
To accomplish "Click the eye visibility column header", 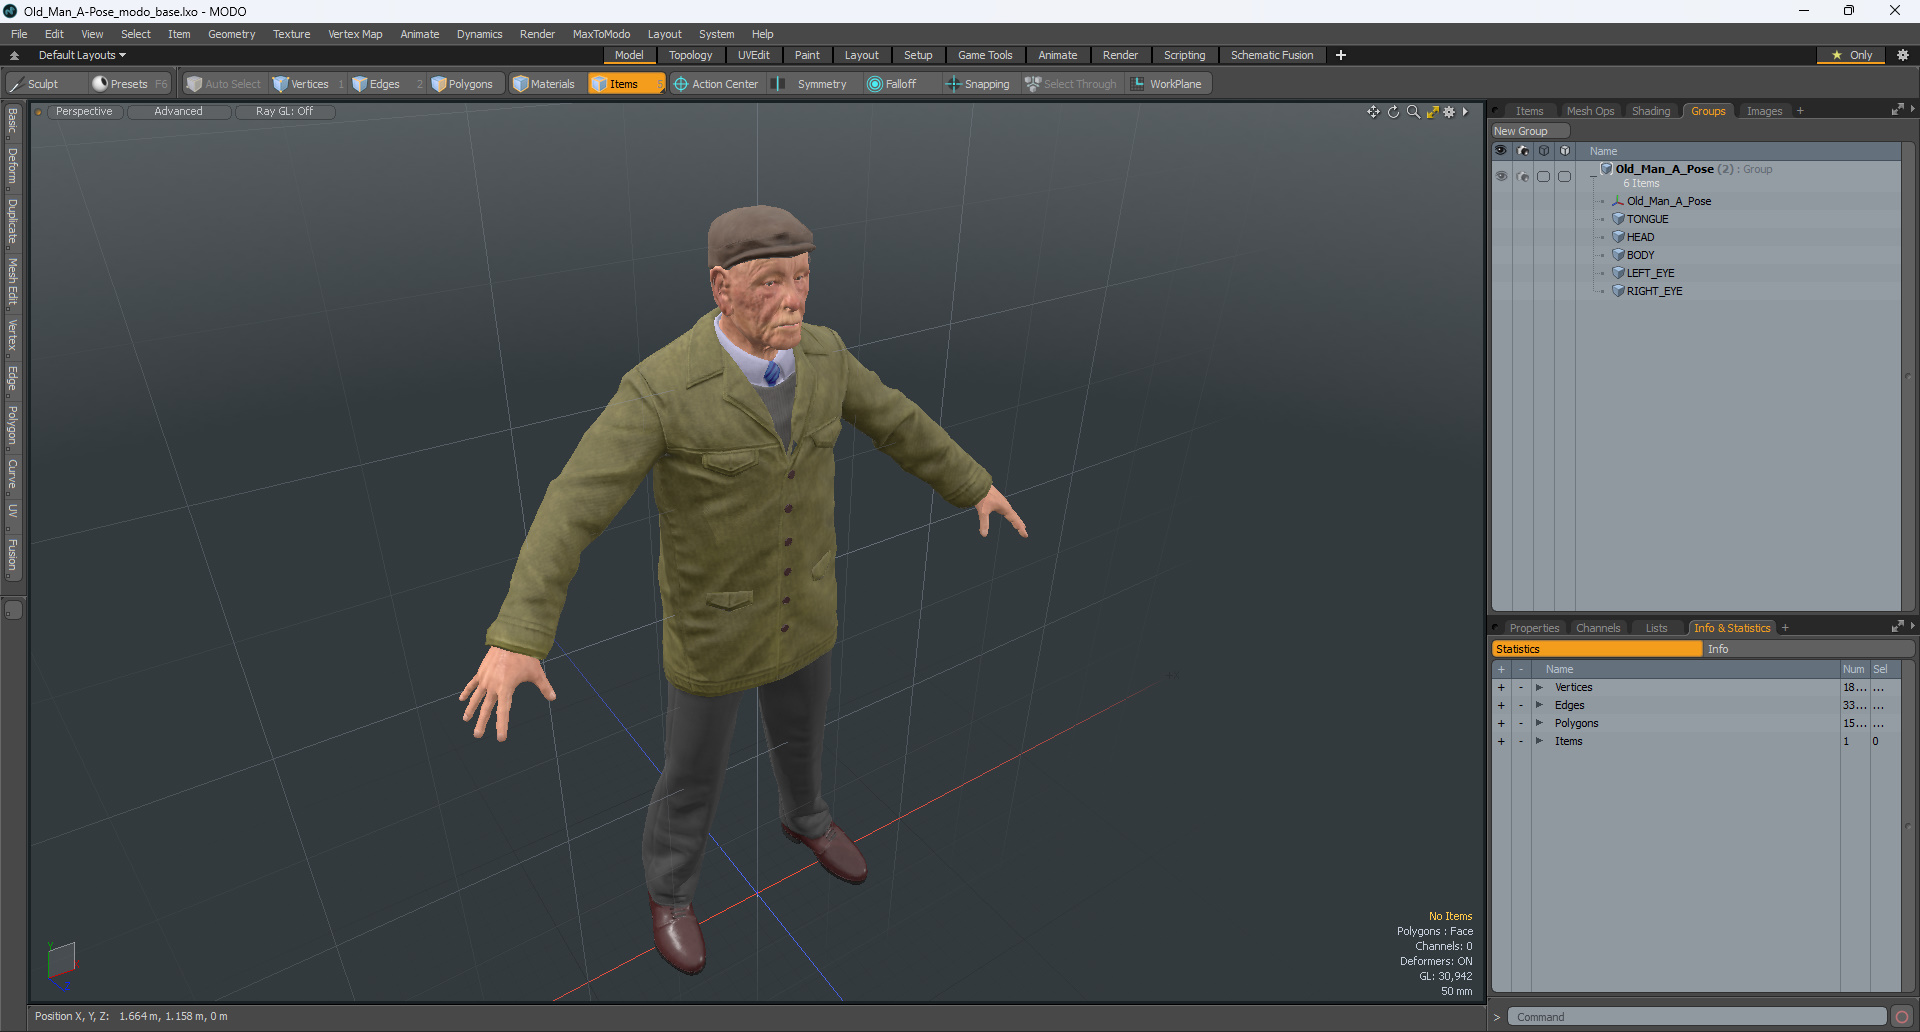I will 1501,151.
